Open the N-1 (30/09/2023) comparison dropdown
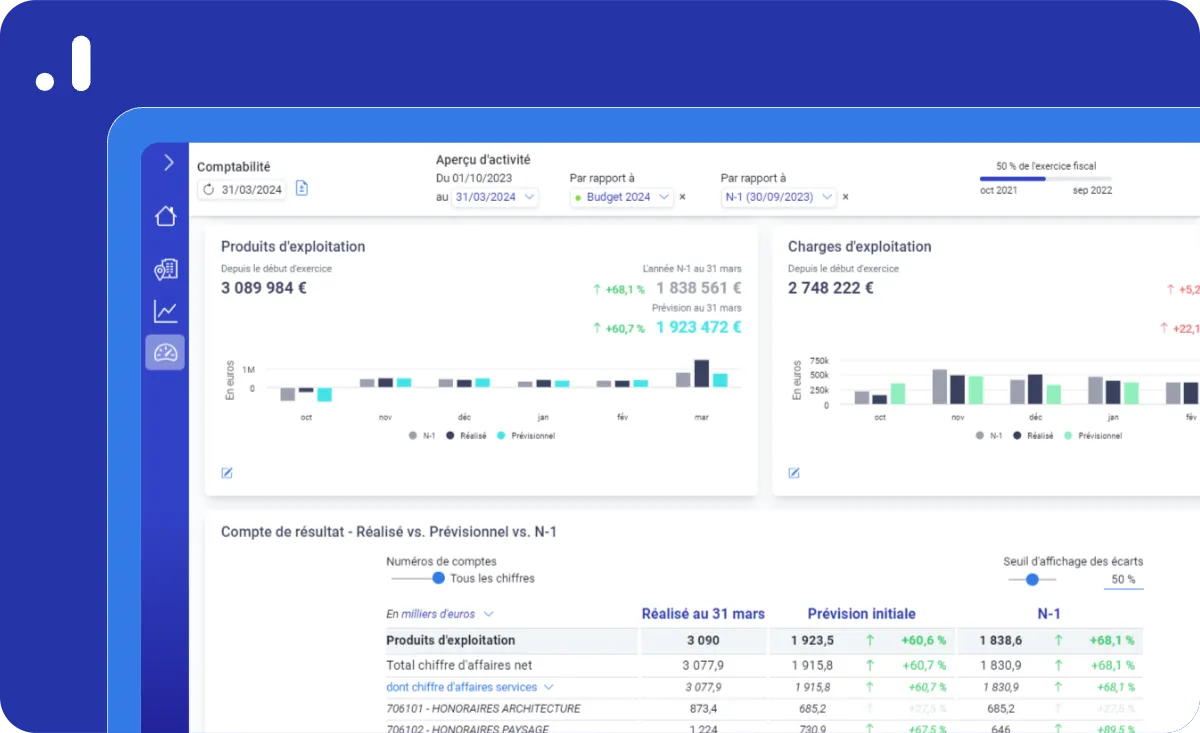Image resolution: width=1200 pixels, height=733 pixels. pos(778,197)
